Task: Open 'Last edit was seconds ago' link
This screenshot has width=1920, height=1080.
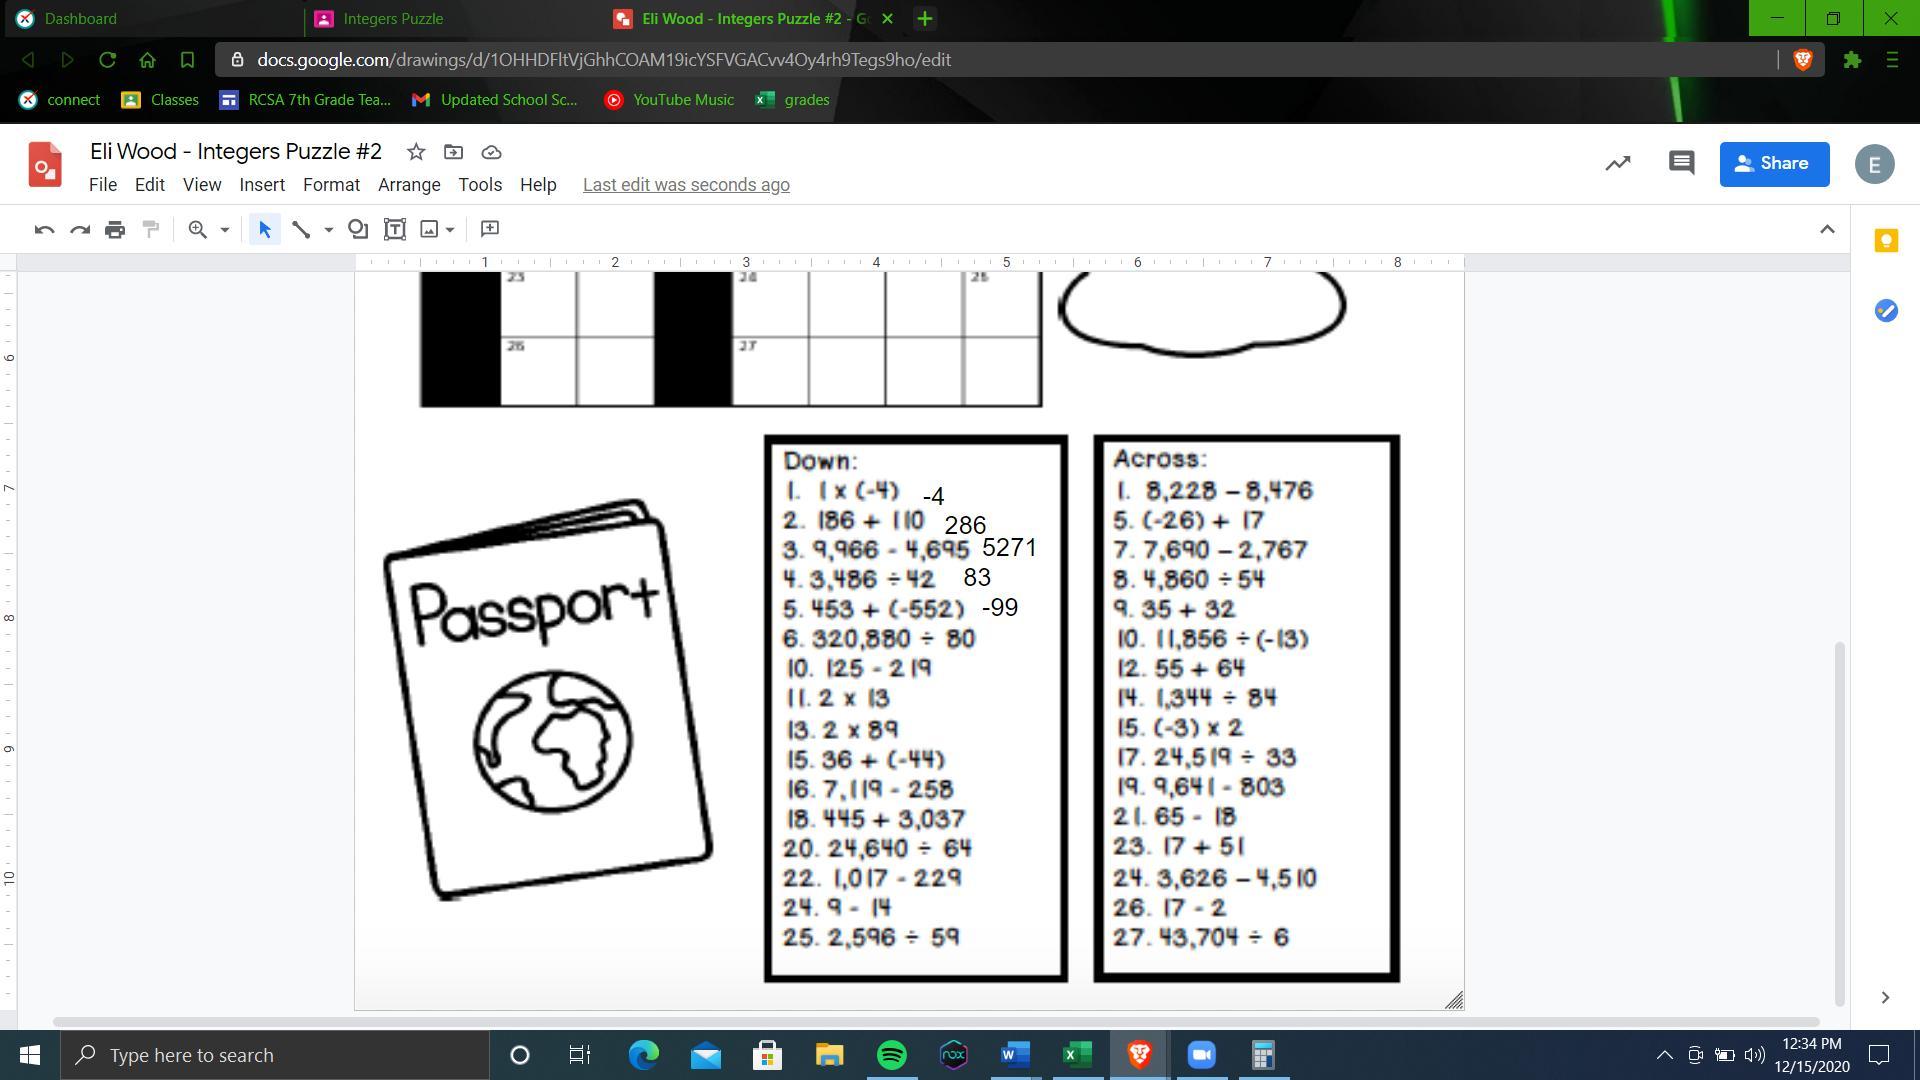Action: 686,185
